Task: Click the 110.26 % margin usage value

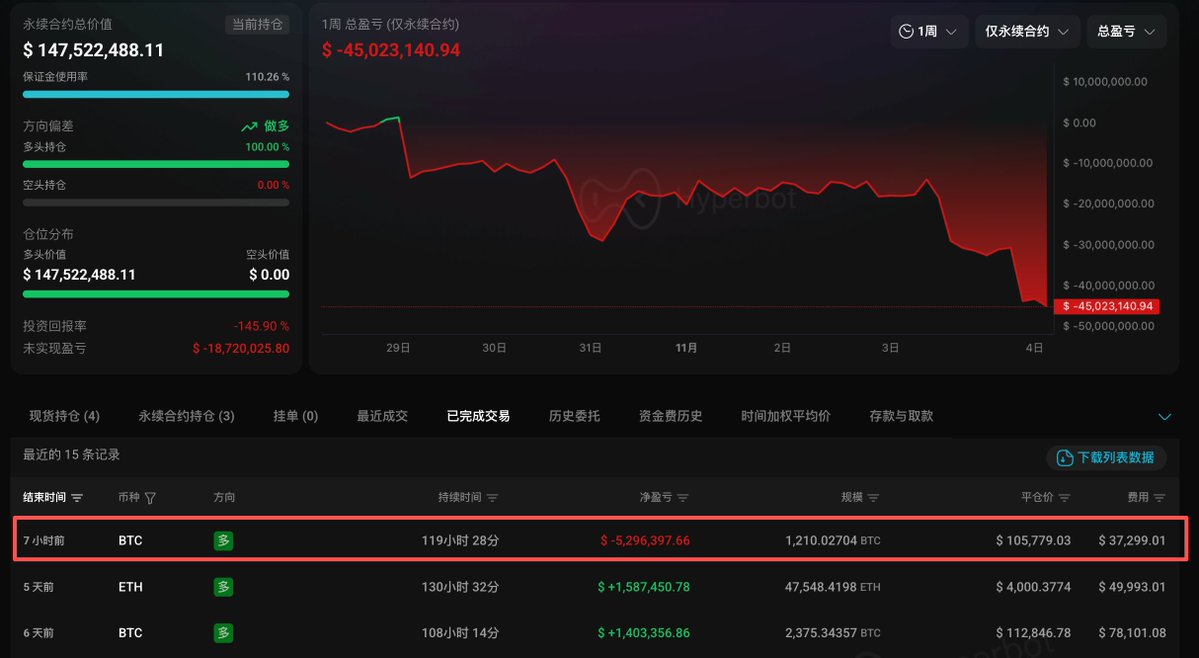Action: [267, 77]
